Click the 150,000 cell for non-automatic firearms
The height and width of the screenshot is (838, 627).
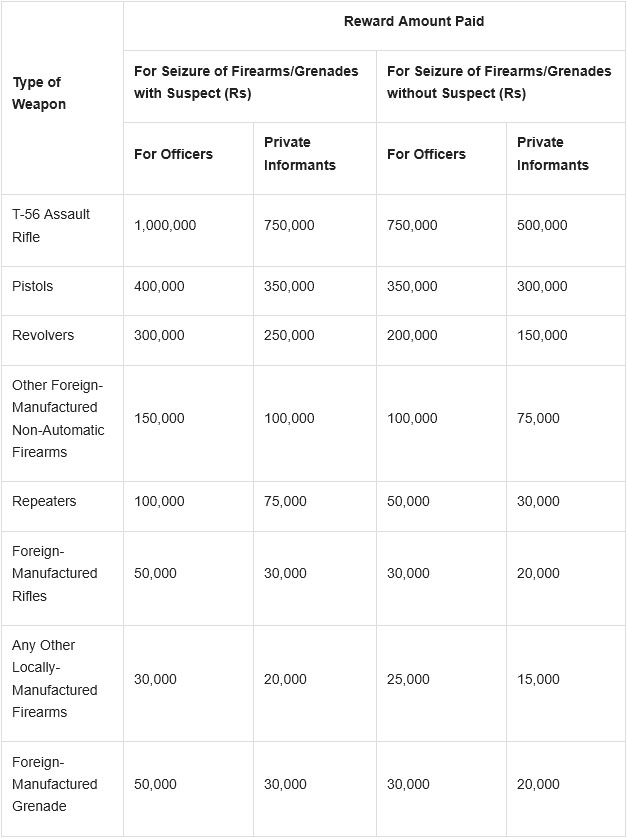click(x=159, y=418)
